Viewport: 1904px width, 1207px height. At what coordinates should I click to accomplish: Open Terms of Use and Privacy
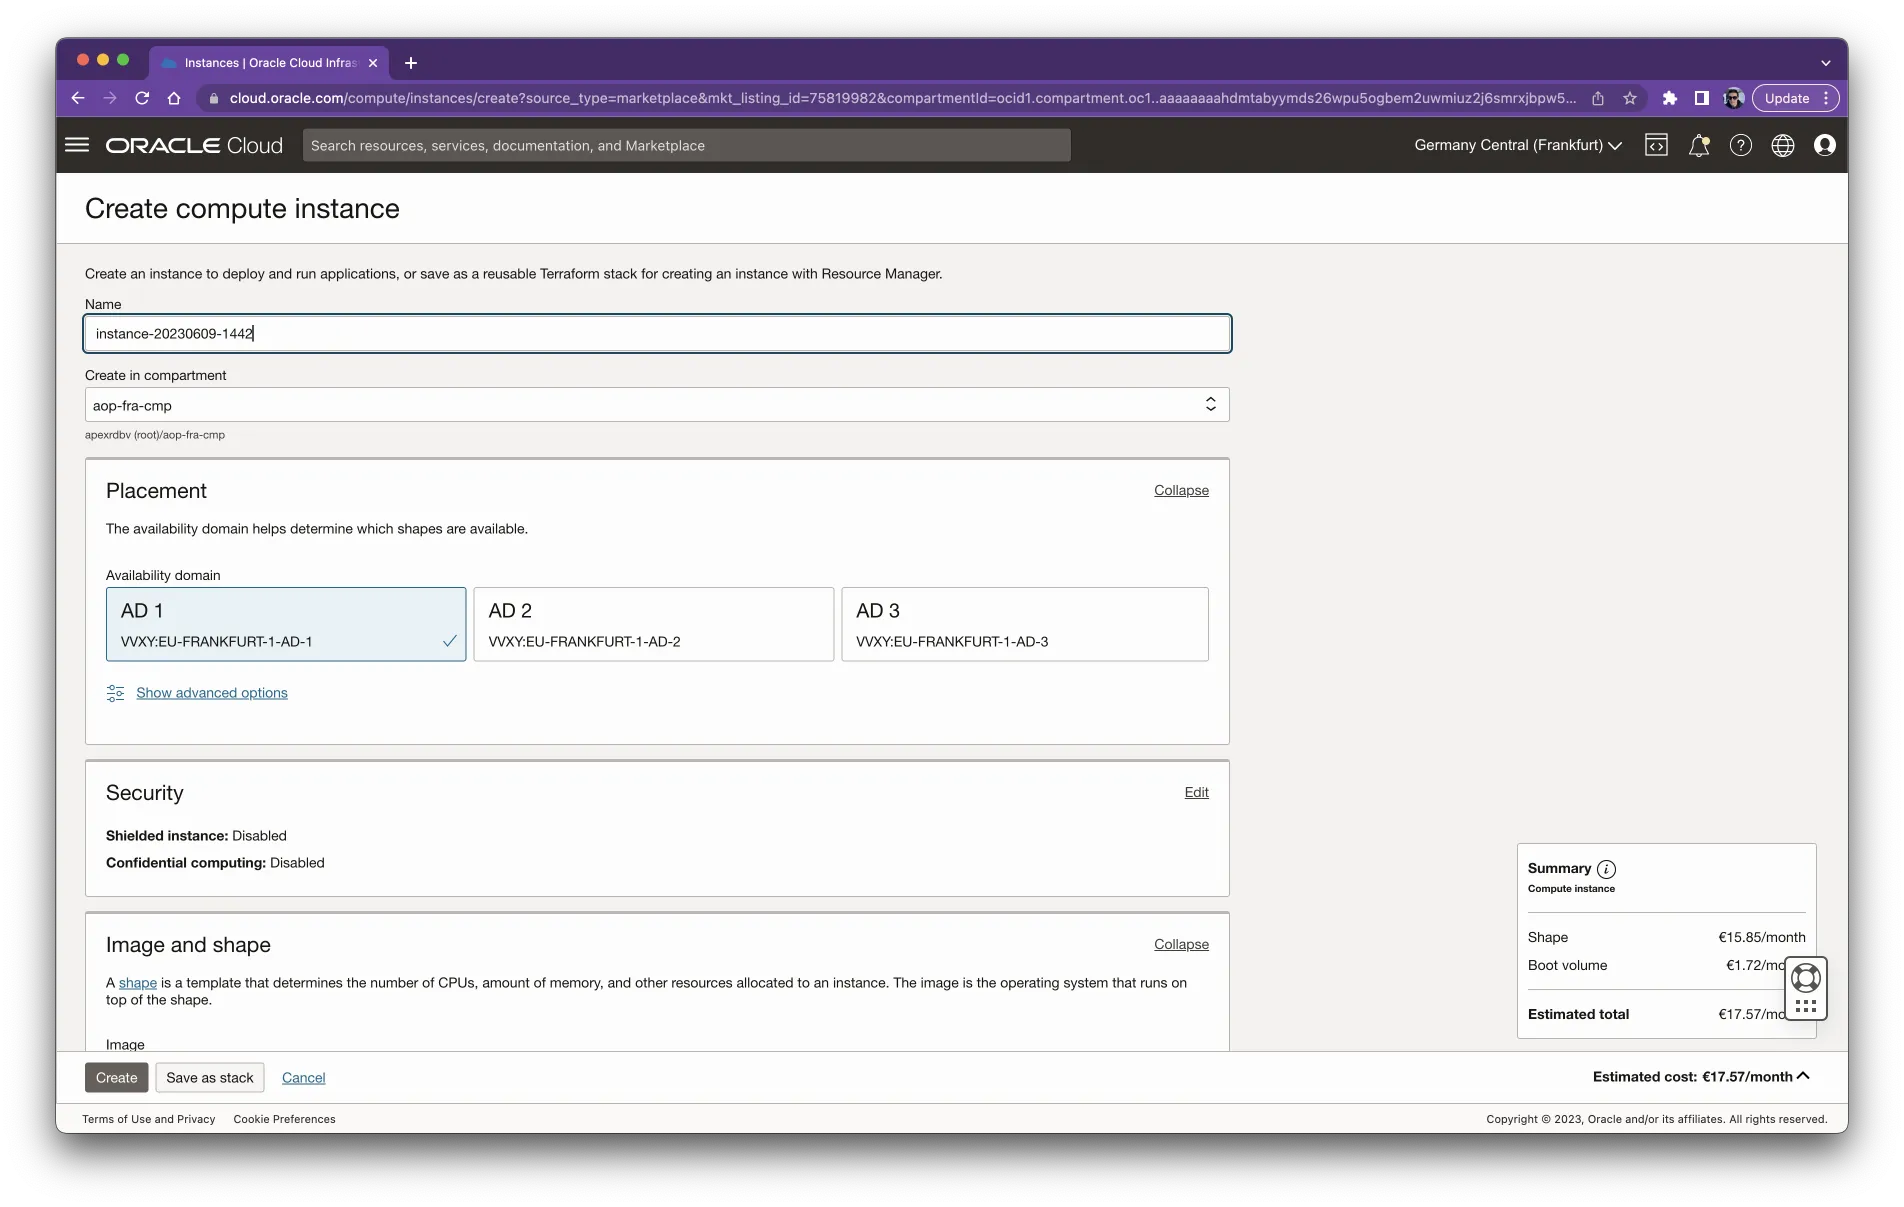pyautogui.click(x=149, y=1119)
